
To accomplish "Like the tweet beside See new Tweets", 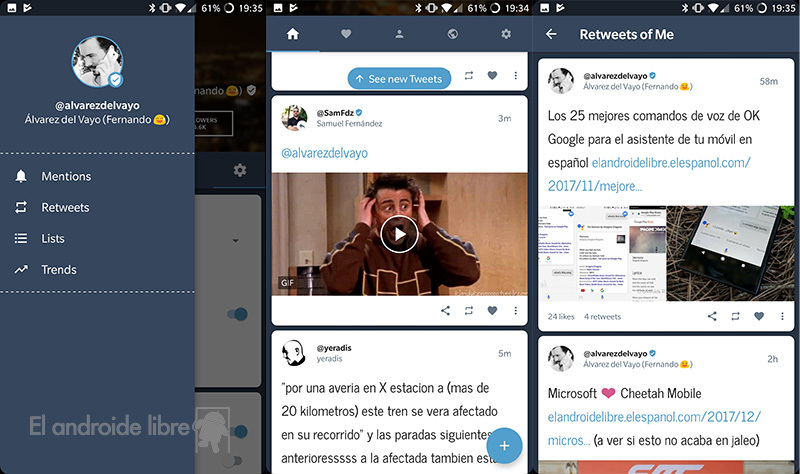I will [x=492, y=76].
